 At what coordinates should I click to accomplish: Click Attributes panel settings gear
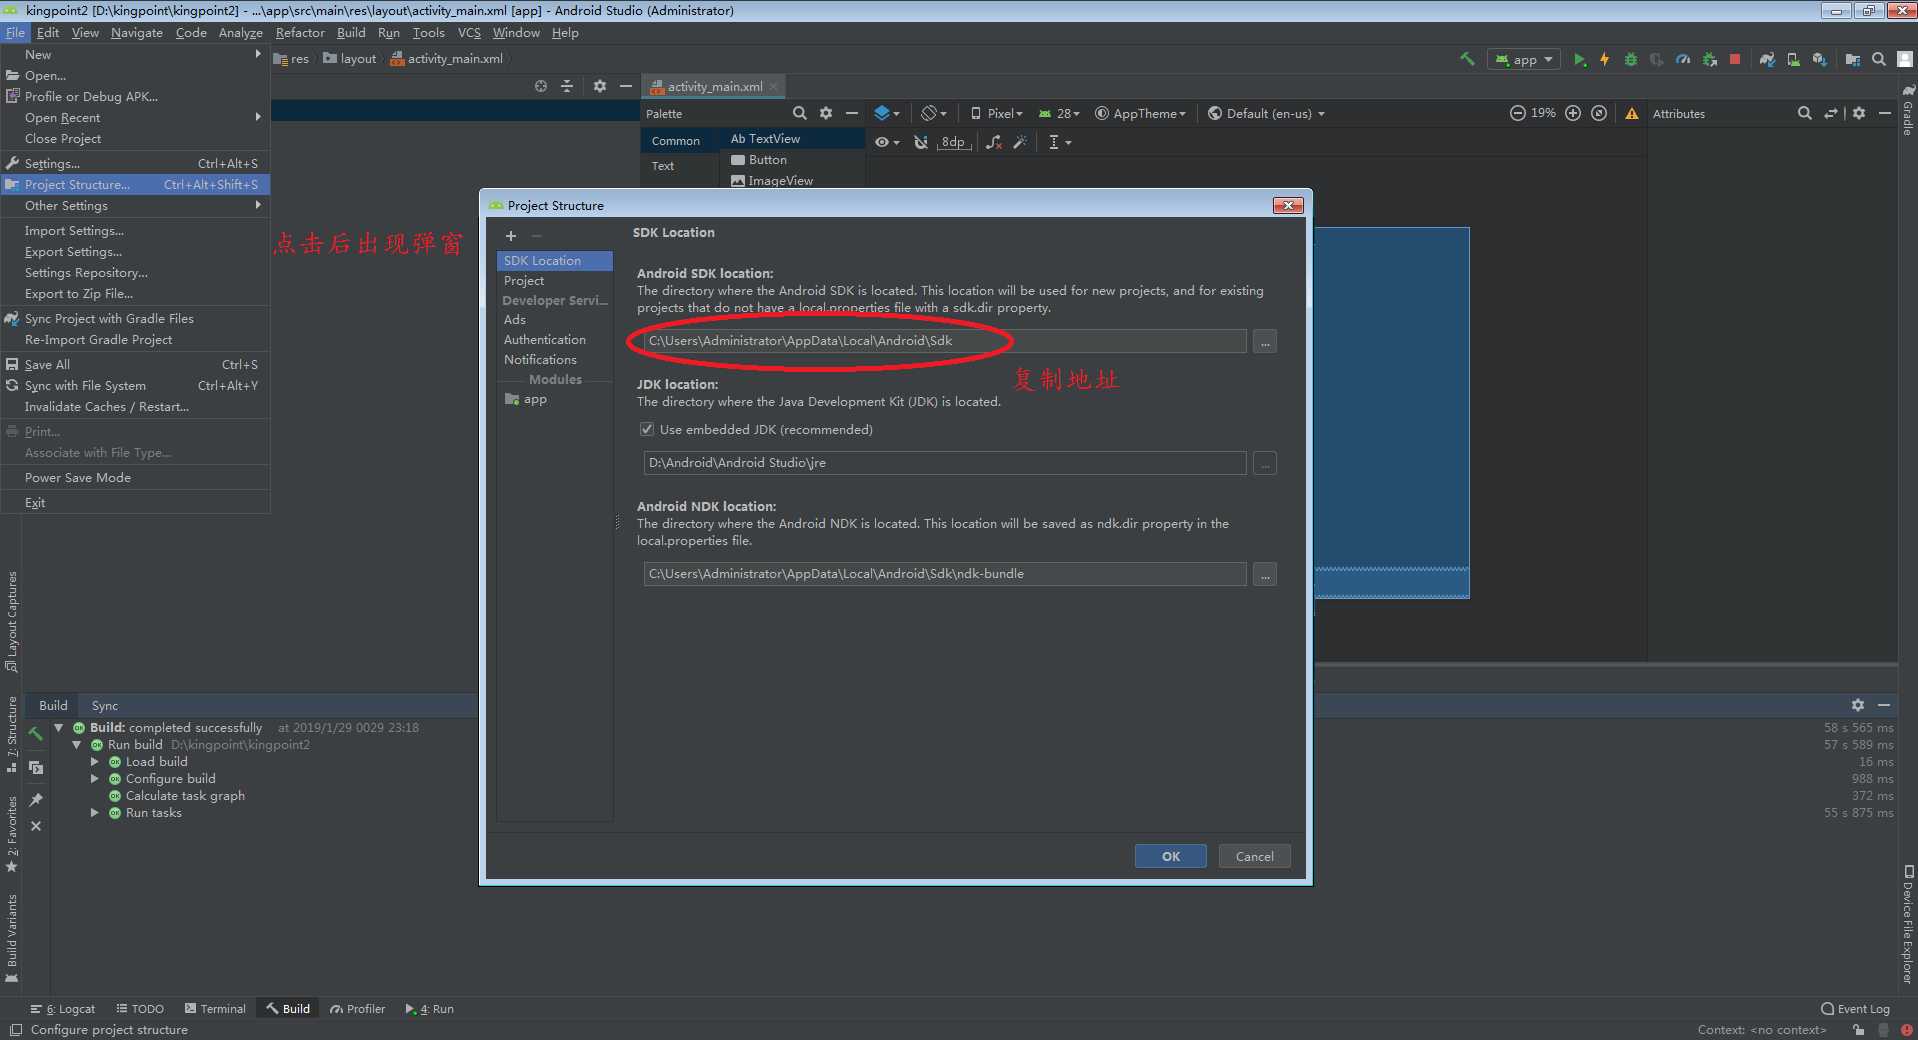(1859, 113)
